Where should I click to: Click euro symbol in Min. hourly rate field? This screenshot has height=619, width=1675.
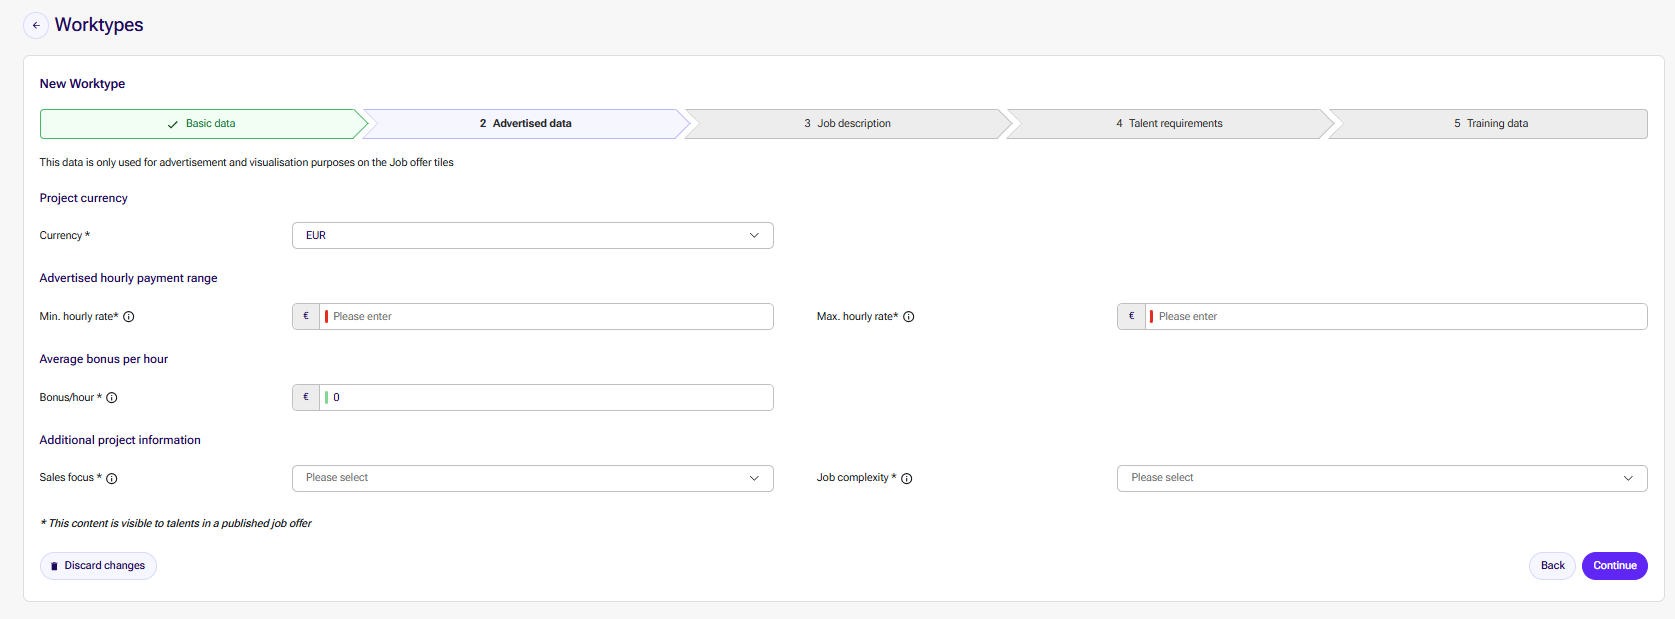(306, 316)
